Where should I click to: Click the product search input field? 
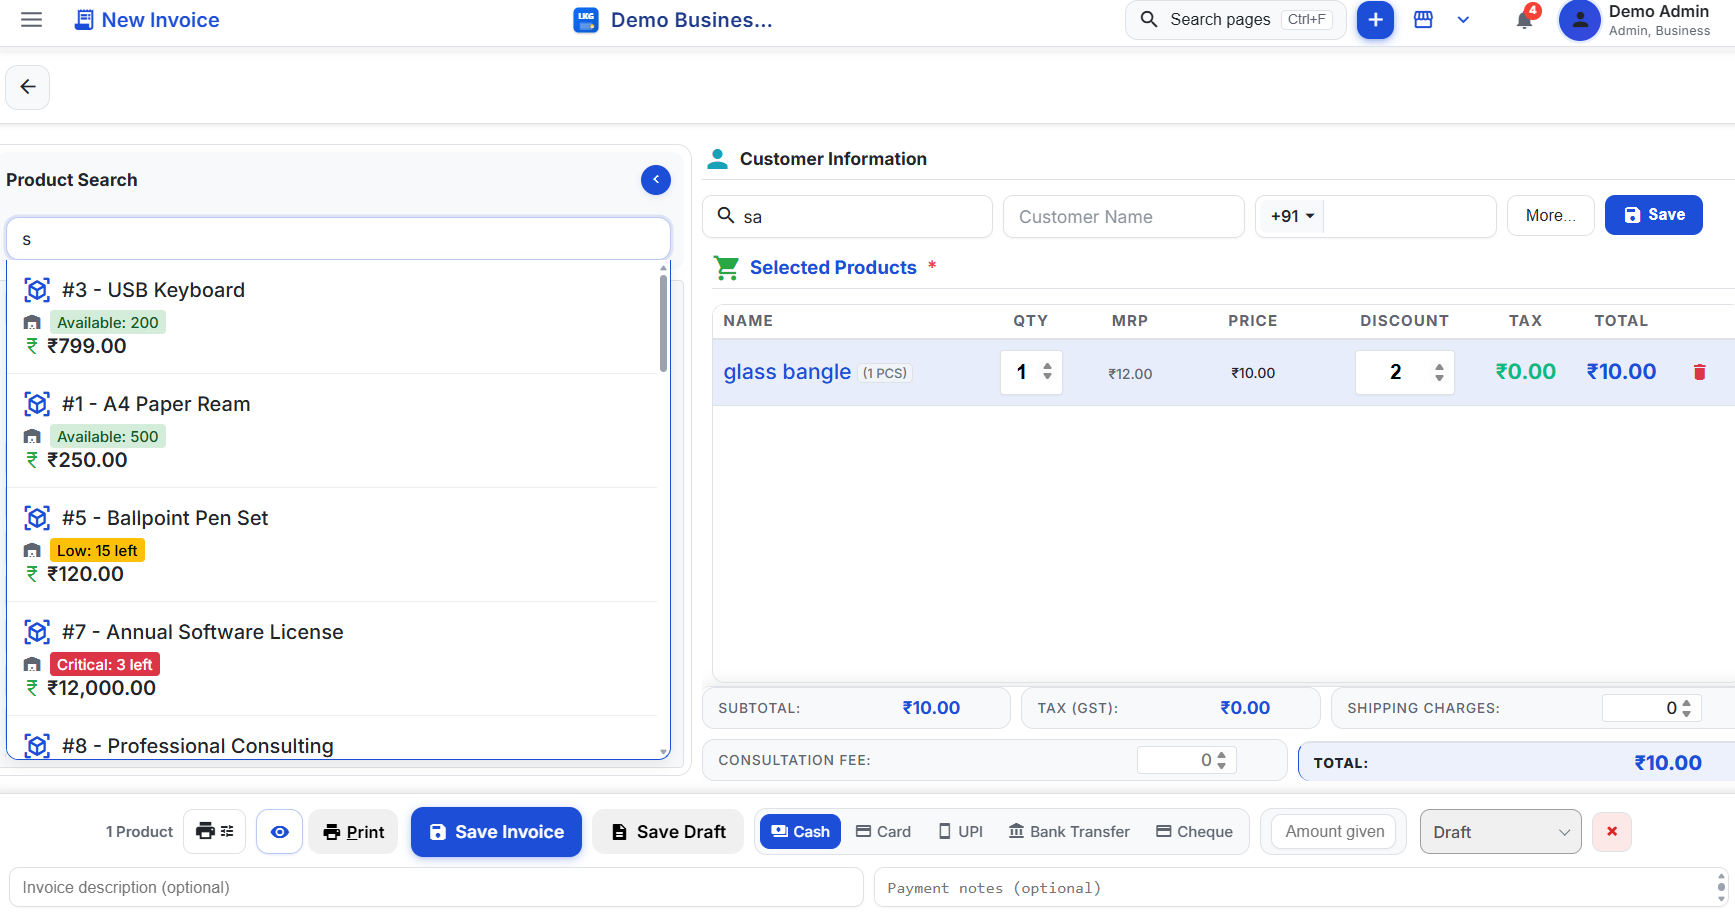[x=338, y=239]
